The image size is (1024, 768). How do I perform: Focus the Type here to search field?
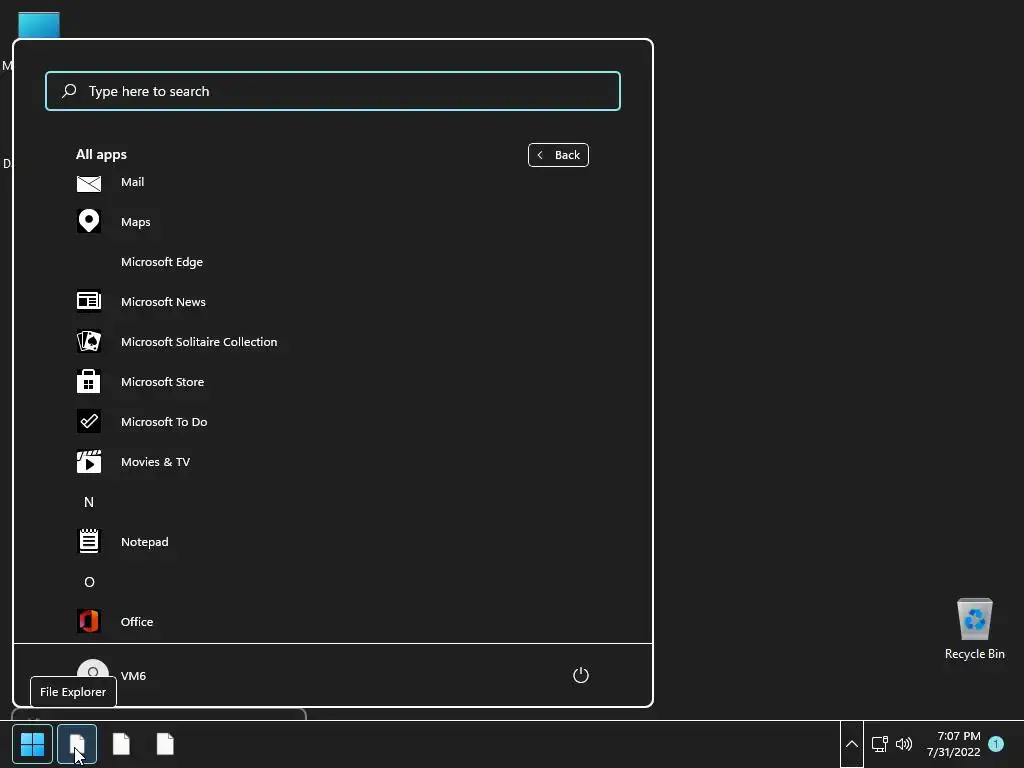pyautogui.click(x=333, y=91)
